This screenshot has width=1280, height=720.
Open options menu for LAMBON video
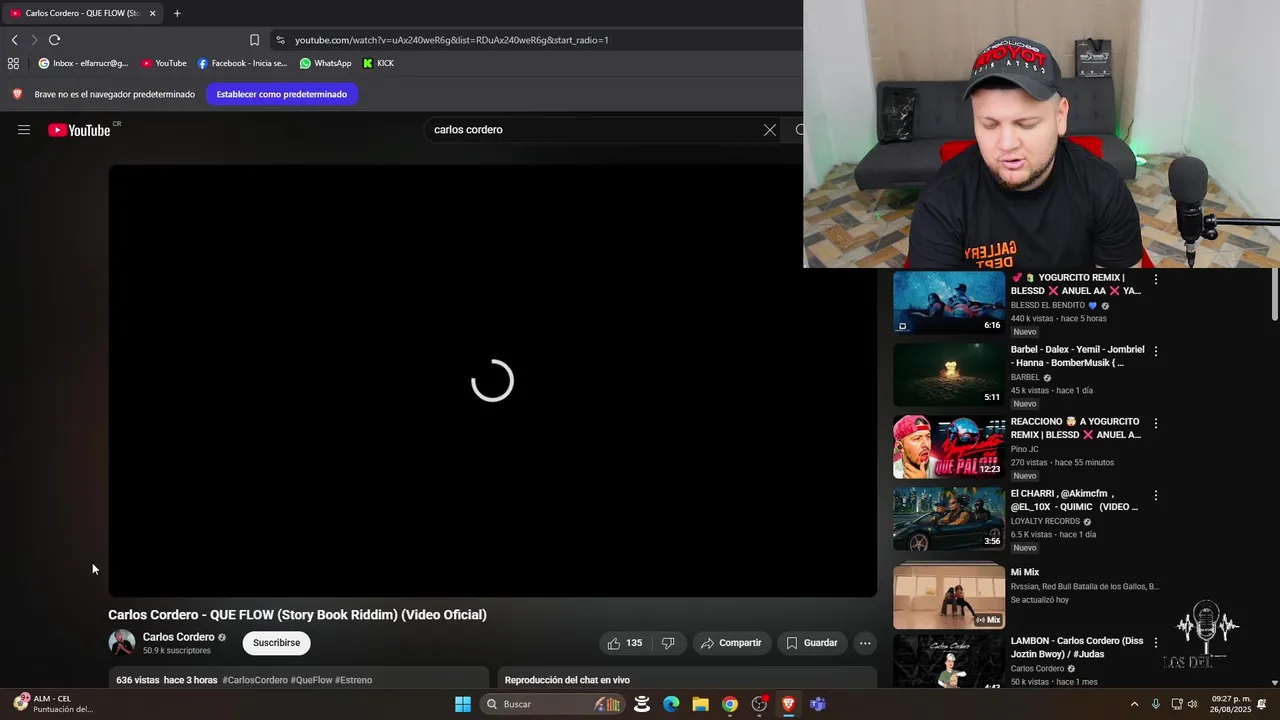click(1156, 642)
